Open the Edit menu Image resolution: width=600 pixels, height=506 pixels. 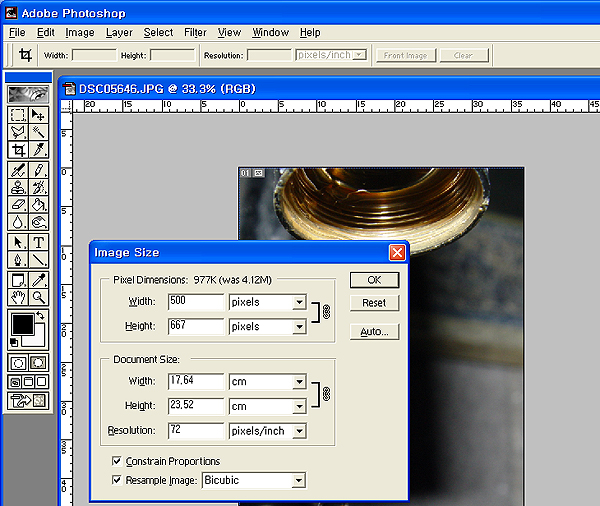point(46,33)
